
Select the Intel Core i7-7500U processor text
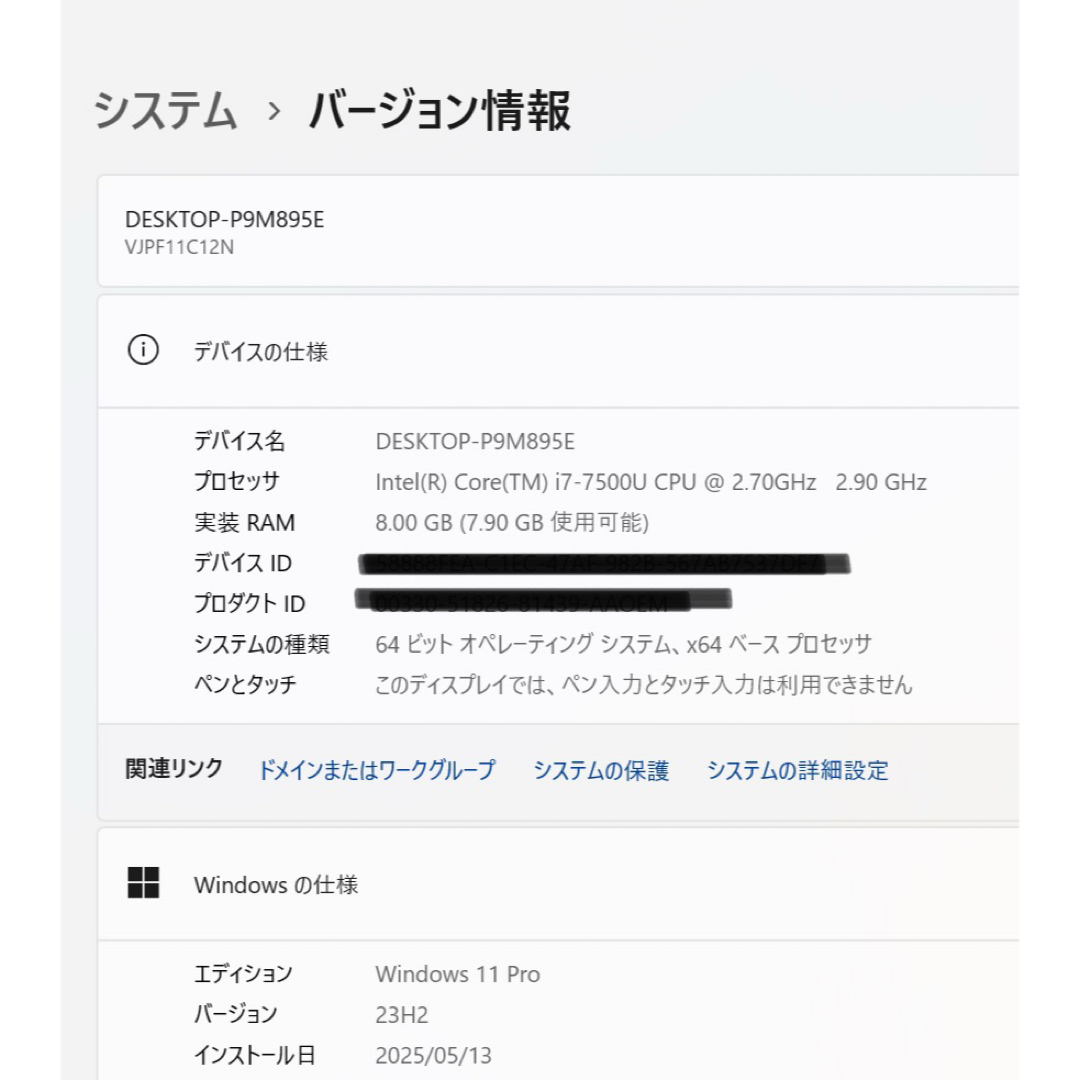651,482
